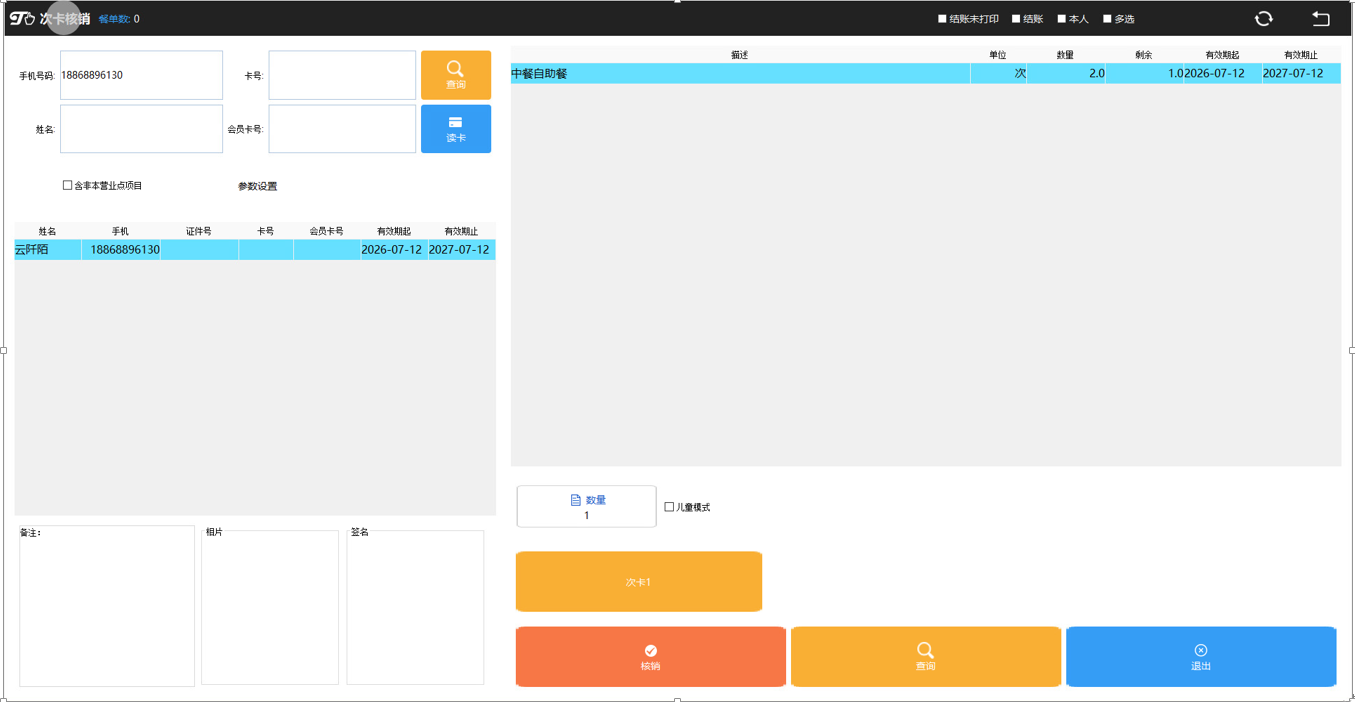The height and width of the screenshot is (702, 1355).
Task: Click the bottom orange 查询 magnifier button
Action: click(x=926, y=657)
